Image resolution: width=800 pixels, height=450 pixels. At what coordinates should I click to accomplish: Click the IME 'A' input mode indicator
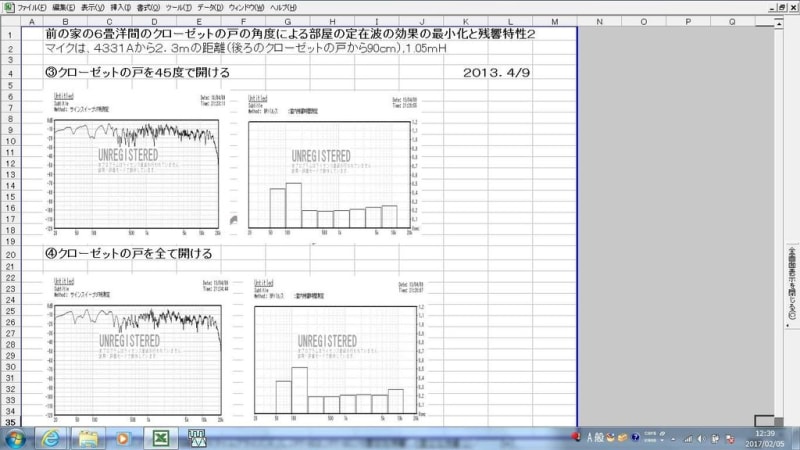click(x=589, y=438)
